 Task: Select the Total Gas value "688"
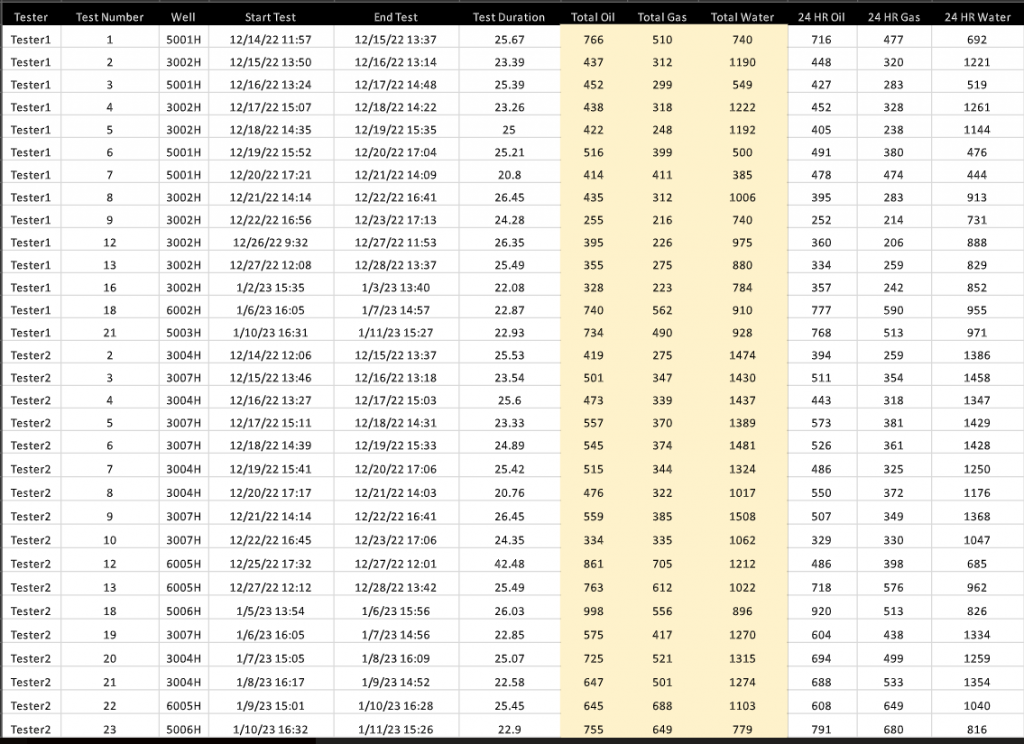pos(662,706)
